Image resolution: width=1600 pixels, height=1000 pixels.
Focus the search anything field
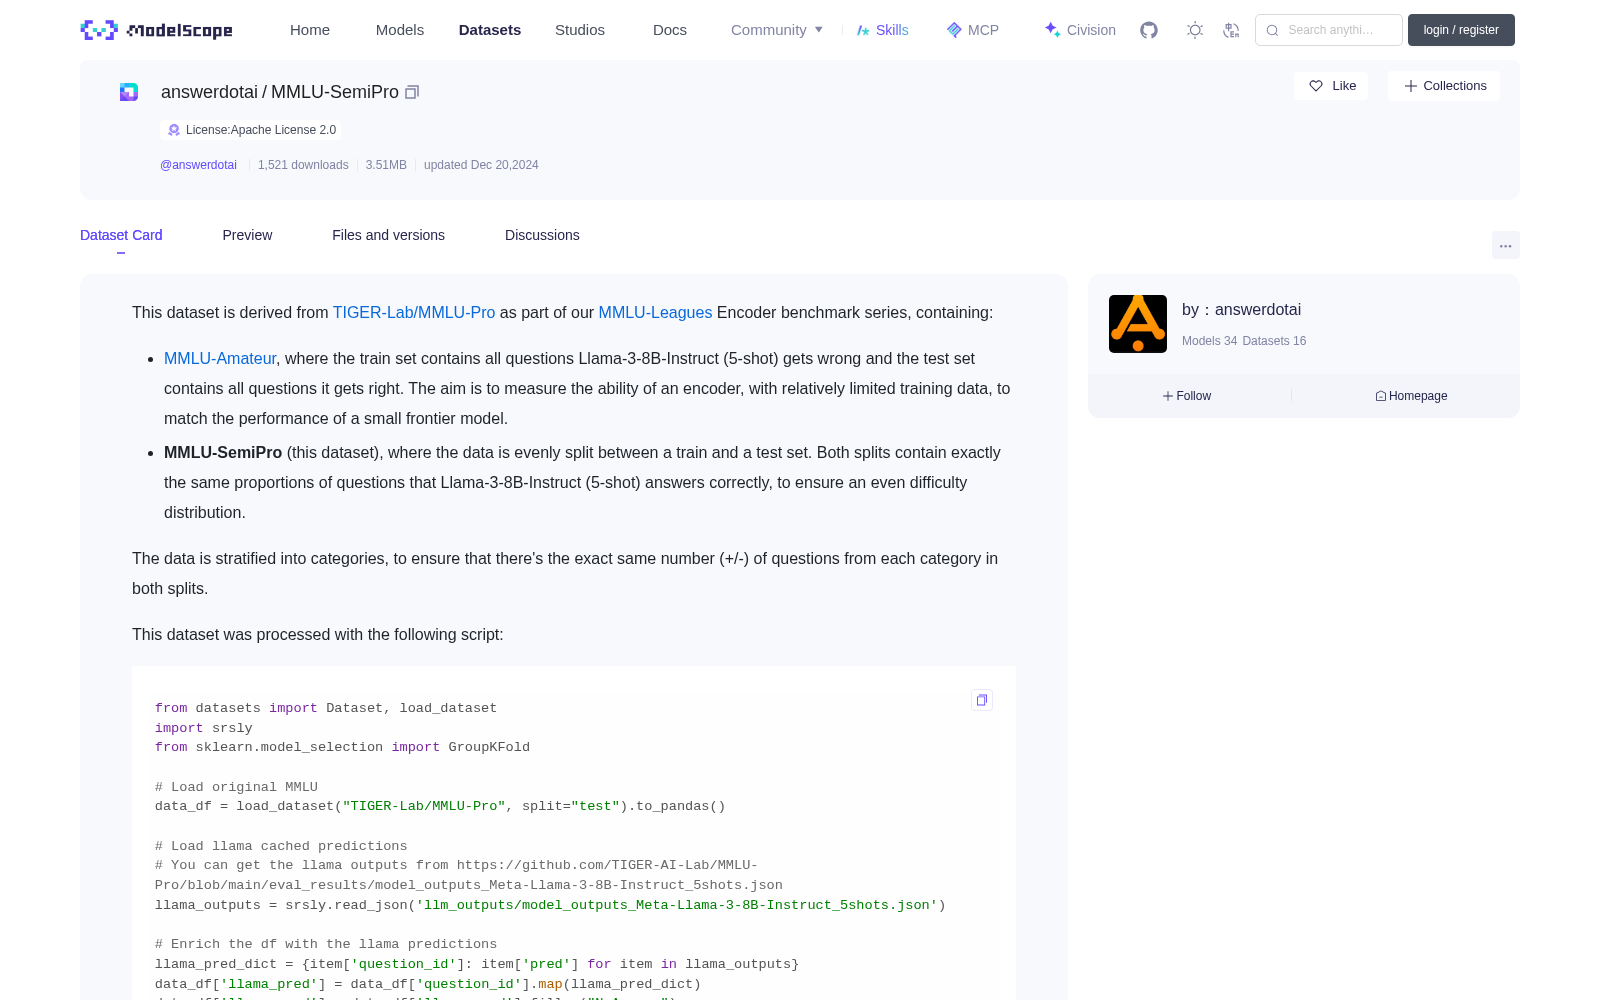pyautogui.click(x=1329, y=30)
